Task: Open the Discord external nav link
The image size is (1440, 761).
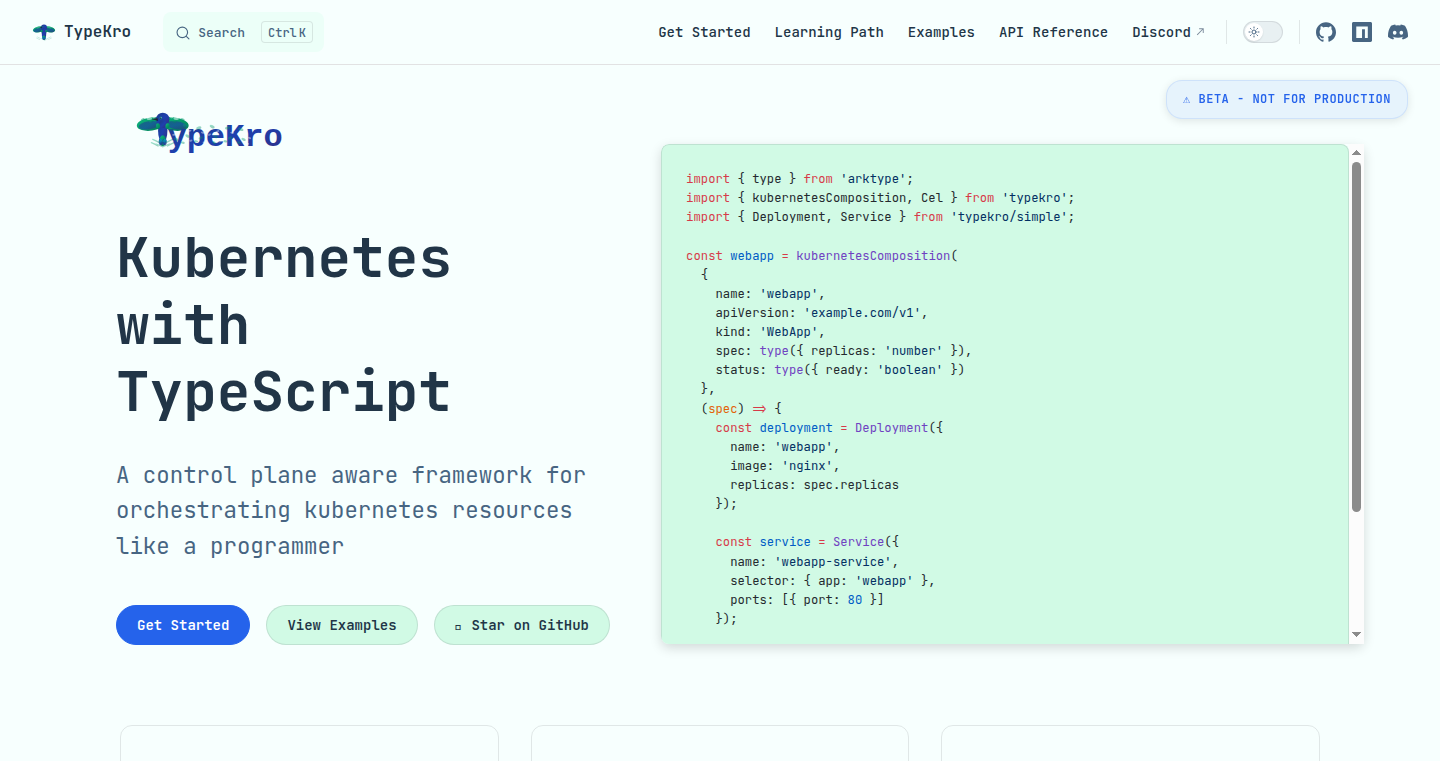Action: (1168, 32)
